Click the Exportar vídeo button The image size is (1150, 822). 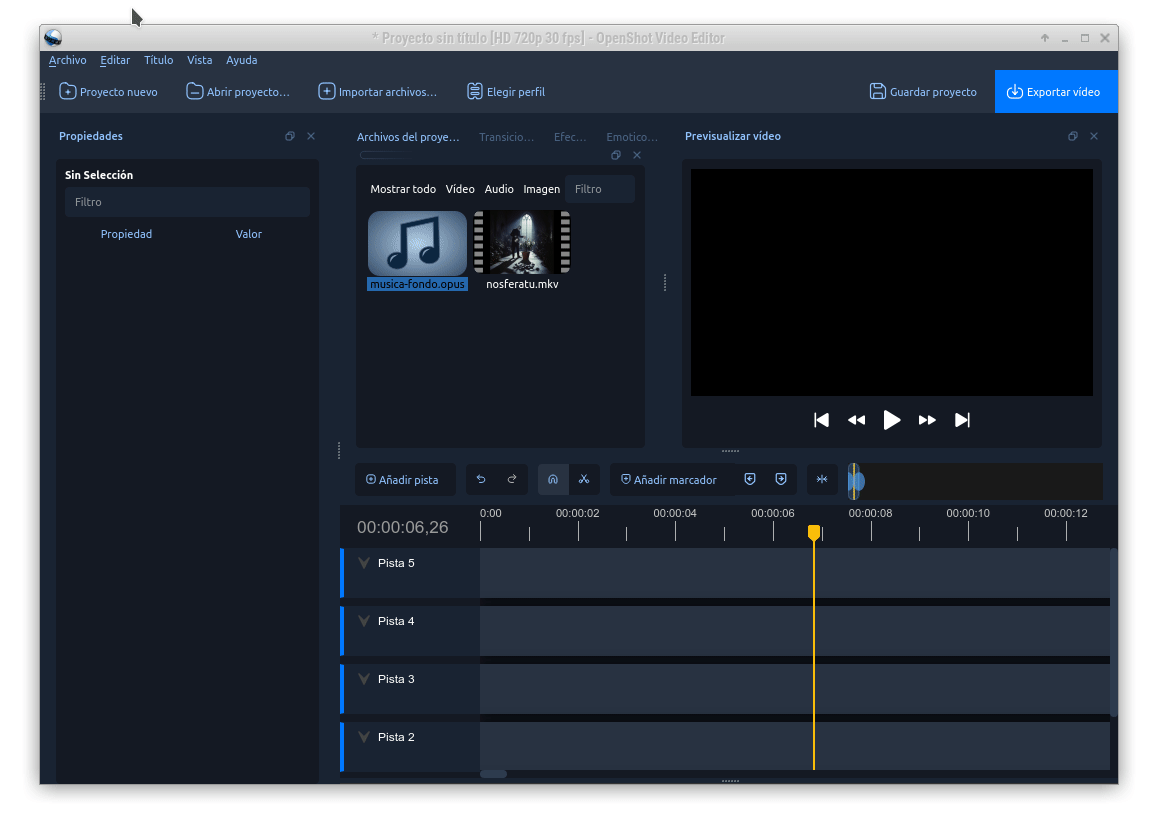click(1055, 92)
